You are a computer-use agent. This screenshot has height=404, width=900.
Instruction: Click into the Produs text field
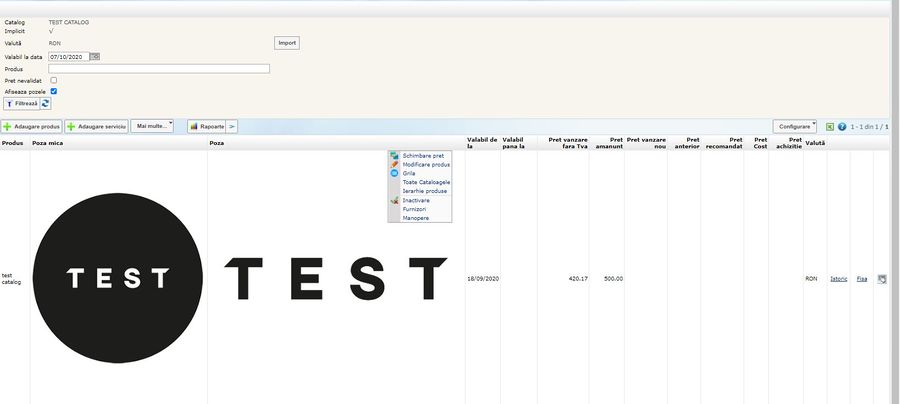pyautogui.click(x=159, y=69)
